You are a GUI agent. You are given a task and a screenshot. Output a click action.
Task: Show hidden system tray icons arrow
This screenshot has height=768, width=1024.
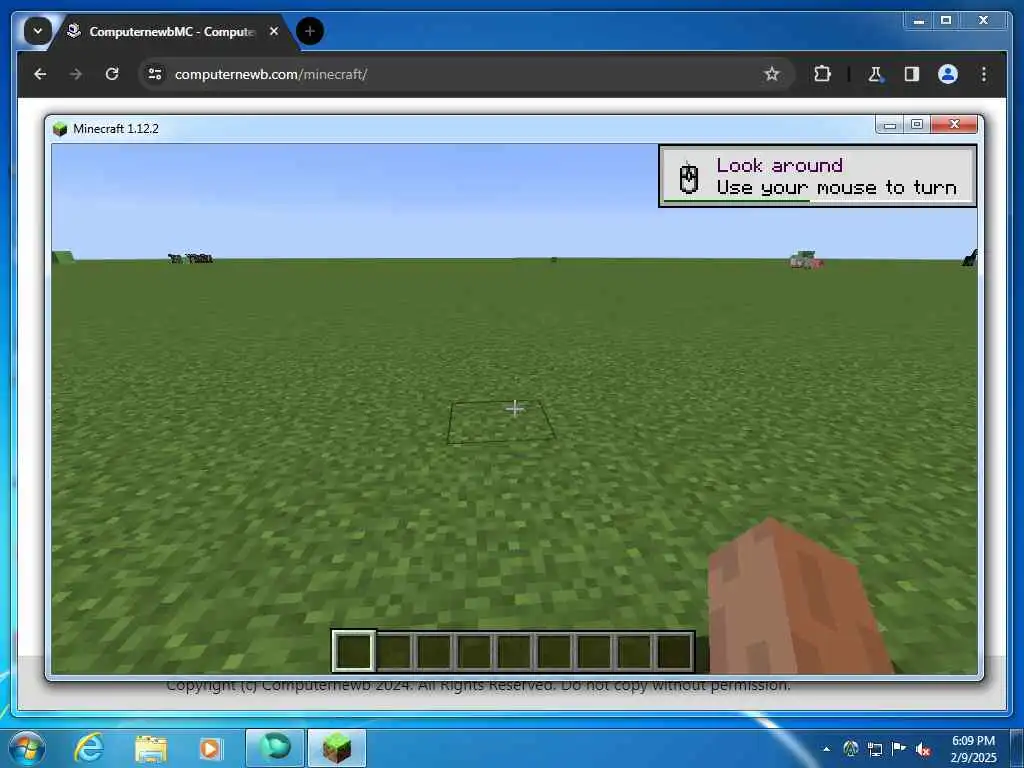[x=827, y=749]
